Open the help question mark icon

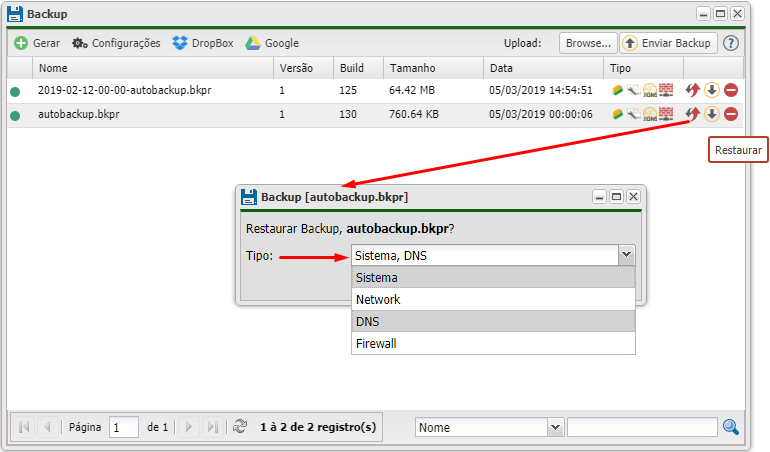tap(731, 43)
